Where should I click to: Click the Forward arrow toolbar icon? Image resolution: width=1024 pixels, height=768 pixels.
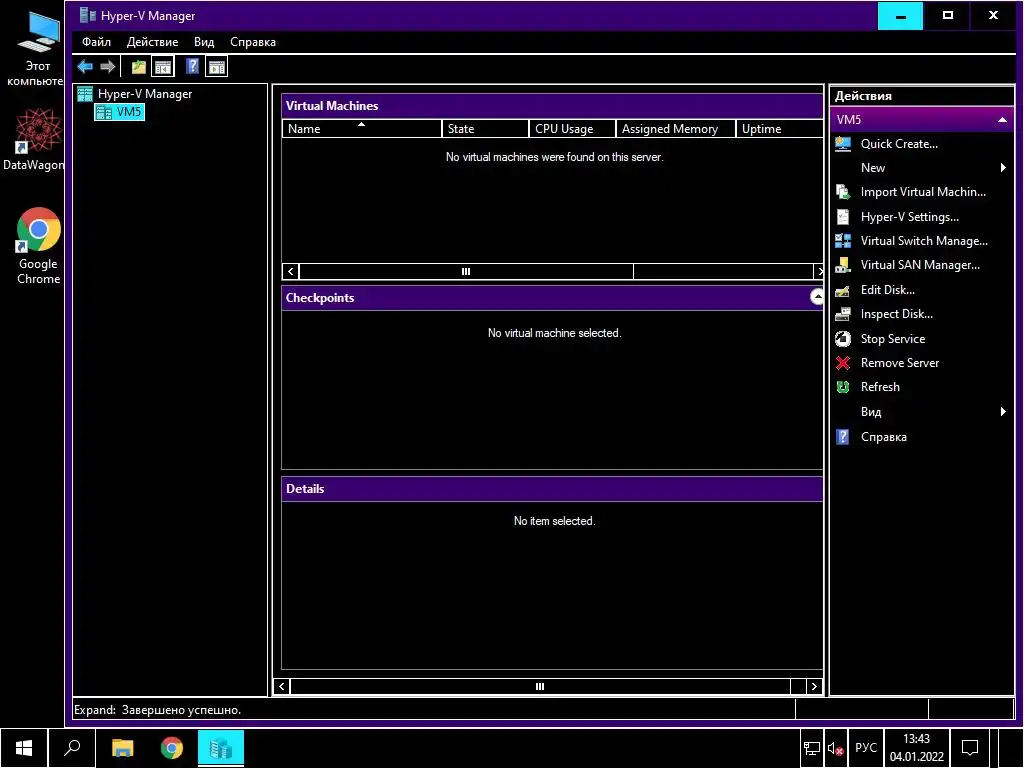pos(108,67)
